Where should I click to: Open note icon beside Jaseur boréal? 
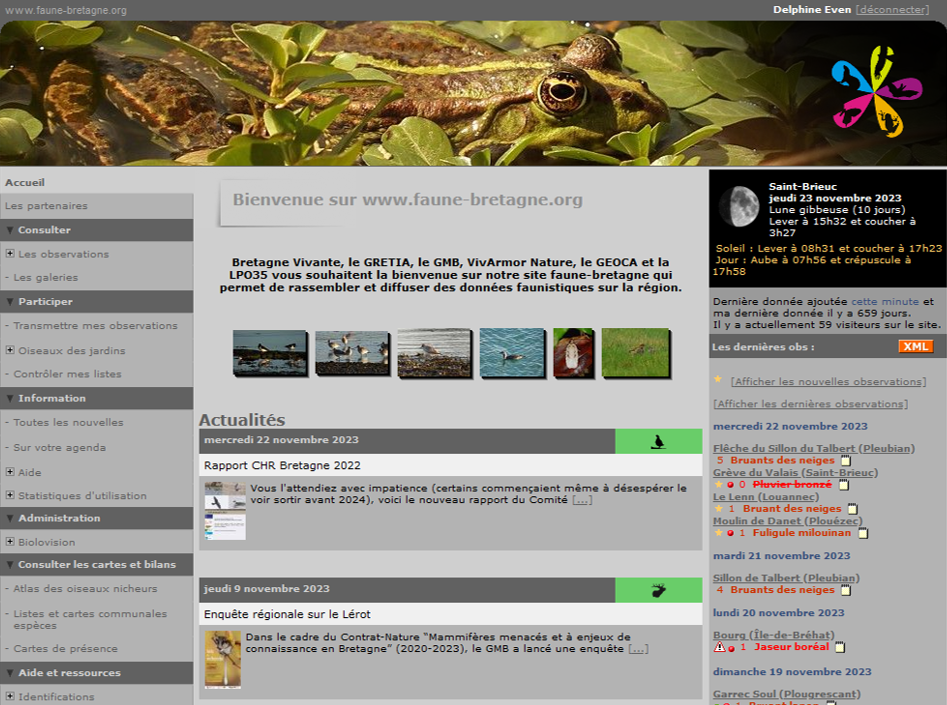tap(839, 647)
